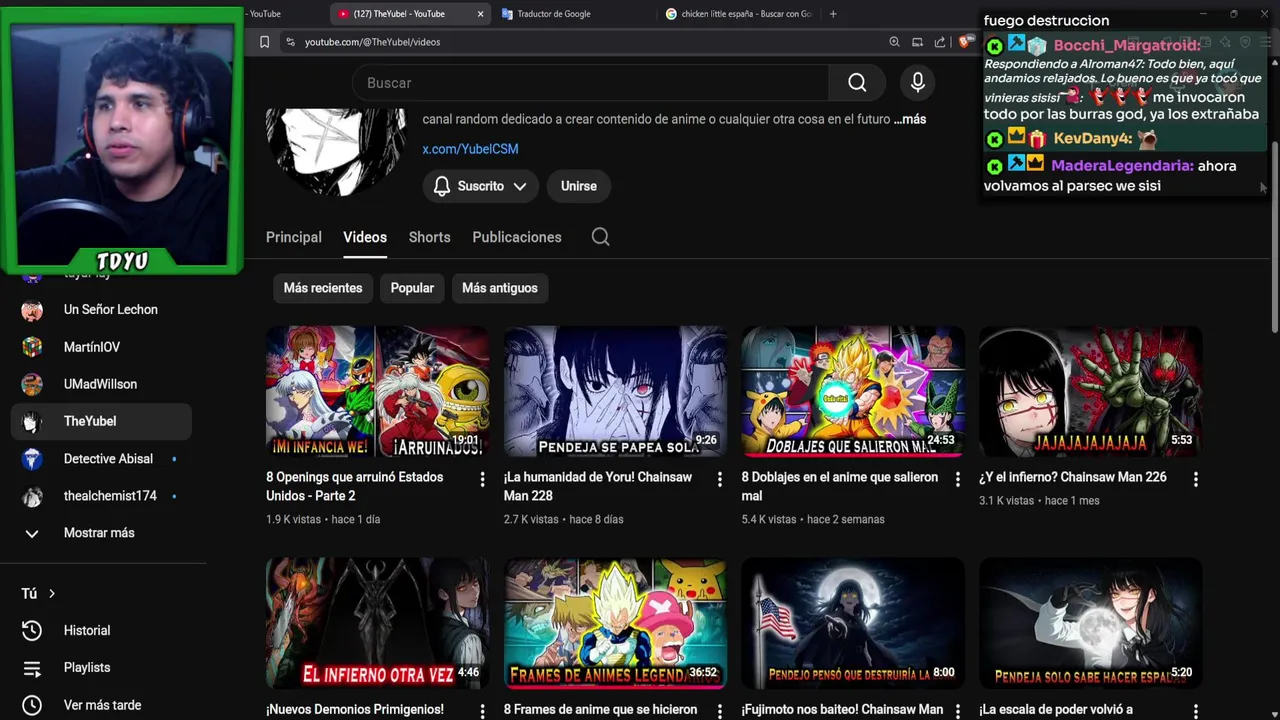Click the Buscar search input field
Image resolution: width=1280 pixels, height=720 pixels.
pyautogui.click(x=590, y=83)
